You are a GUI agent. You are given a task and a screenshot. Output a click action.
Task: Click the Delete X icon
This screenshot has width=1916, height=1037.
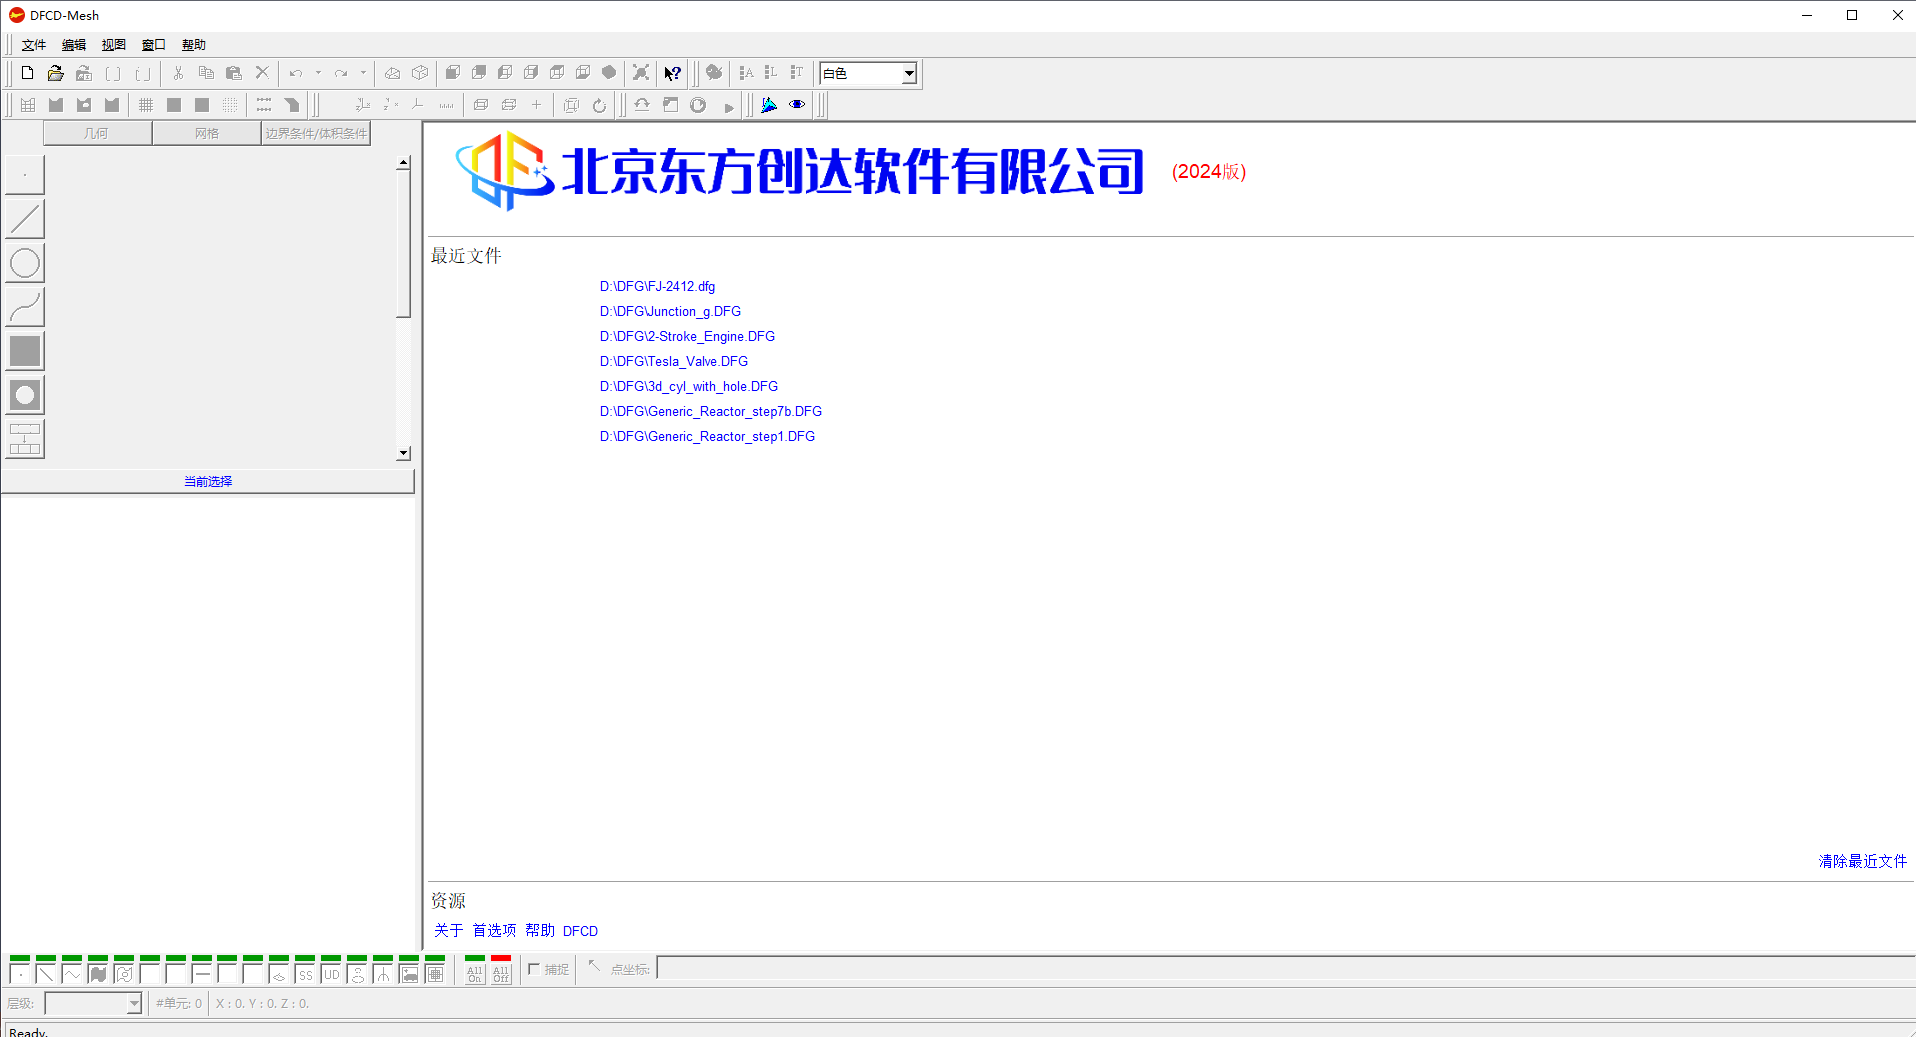click(x=262, y=73)
